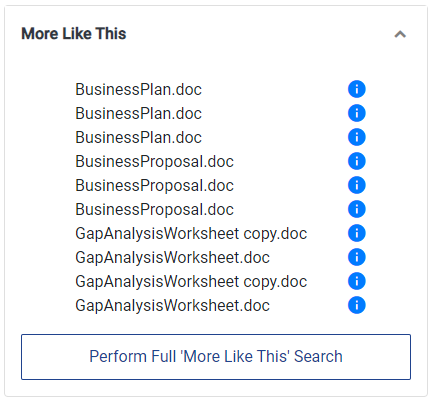Click info icon for first BusinessPlan.doc

coord(357,89)
